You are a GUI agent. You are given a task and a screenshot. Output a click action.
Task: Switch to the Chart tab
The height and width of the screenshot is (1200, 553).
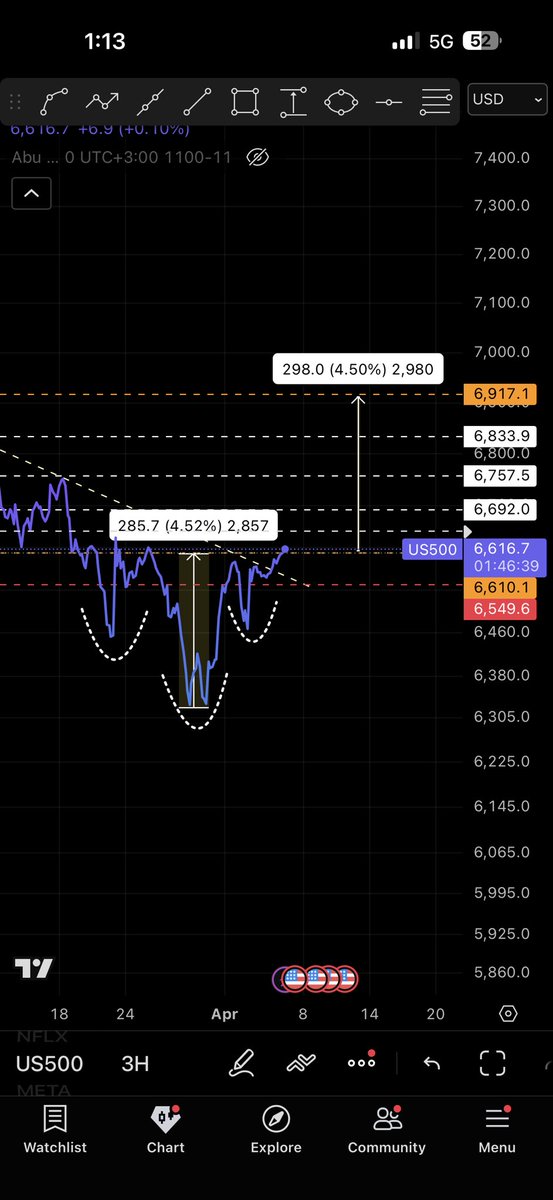165,1130
